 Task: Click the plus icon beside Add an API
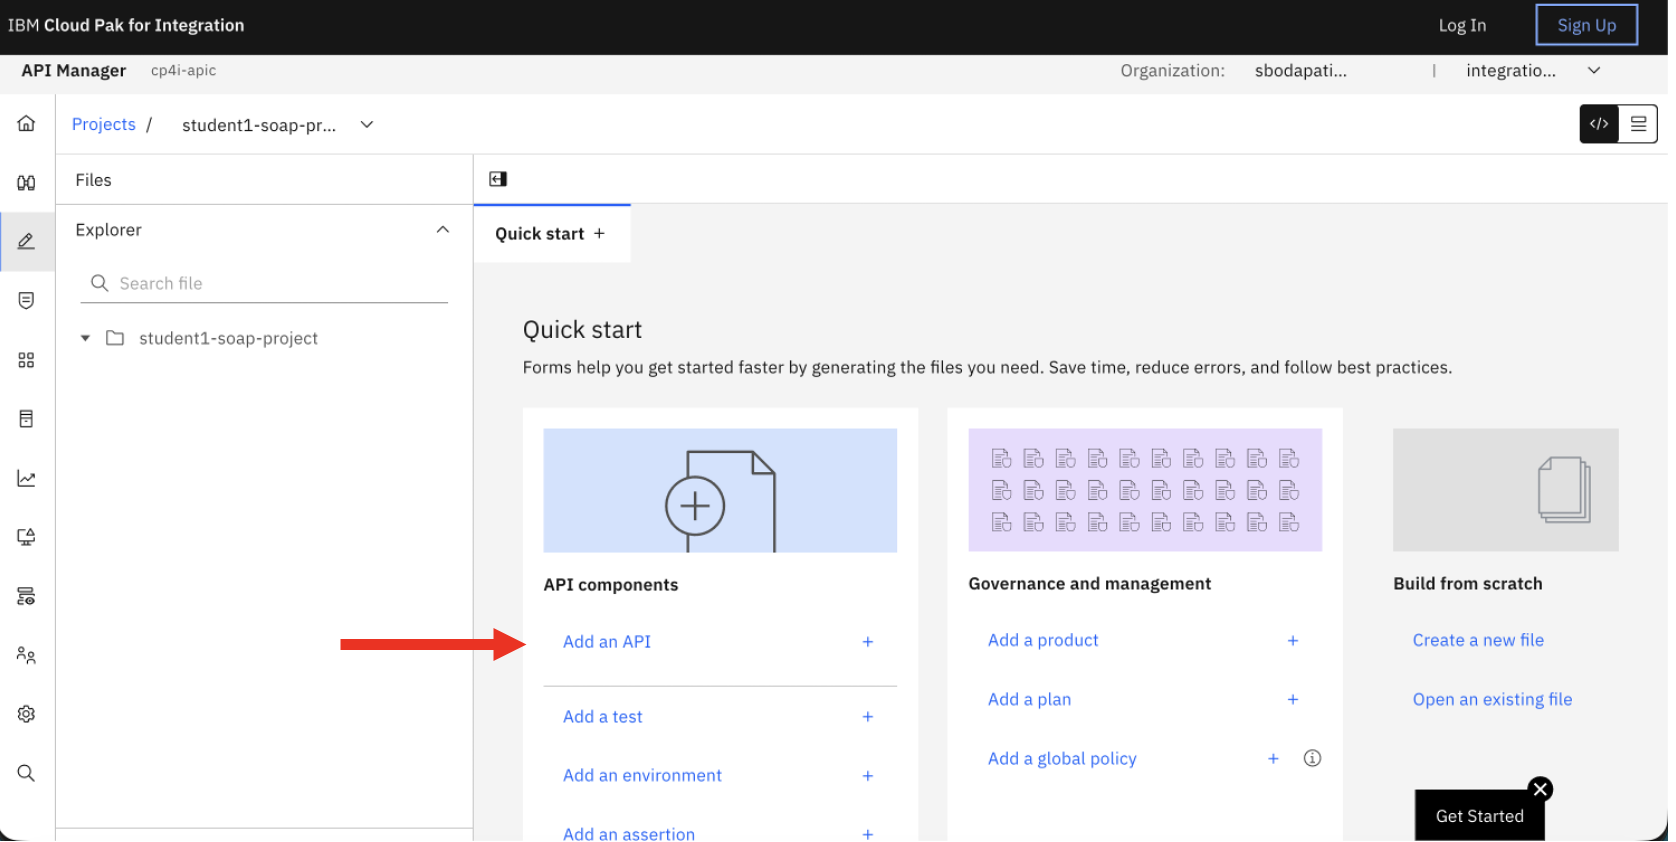[868, 642]
